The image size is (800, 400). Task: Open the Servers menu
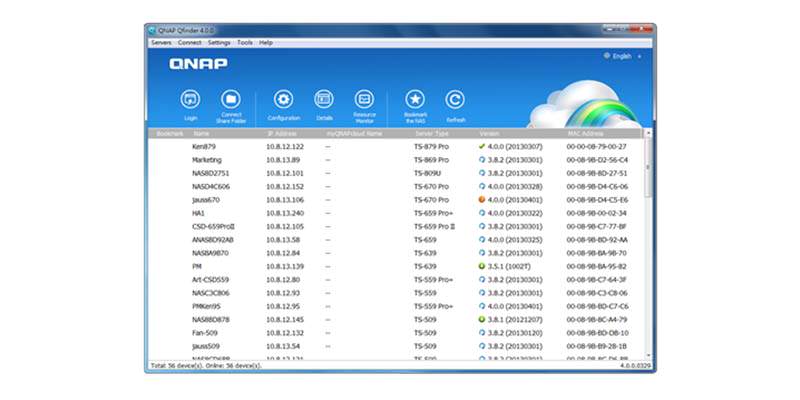pos(161,43)
